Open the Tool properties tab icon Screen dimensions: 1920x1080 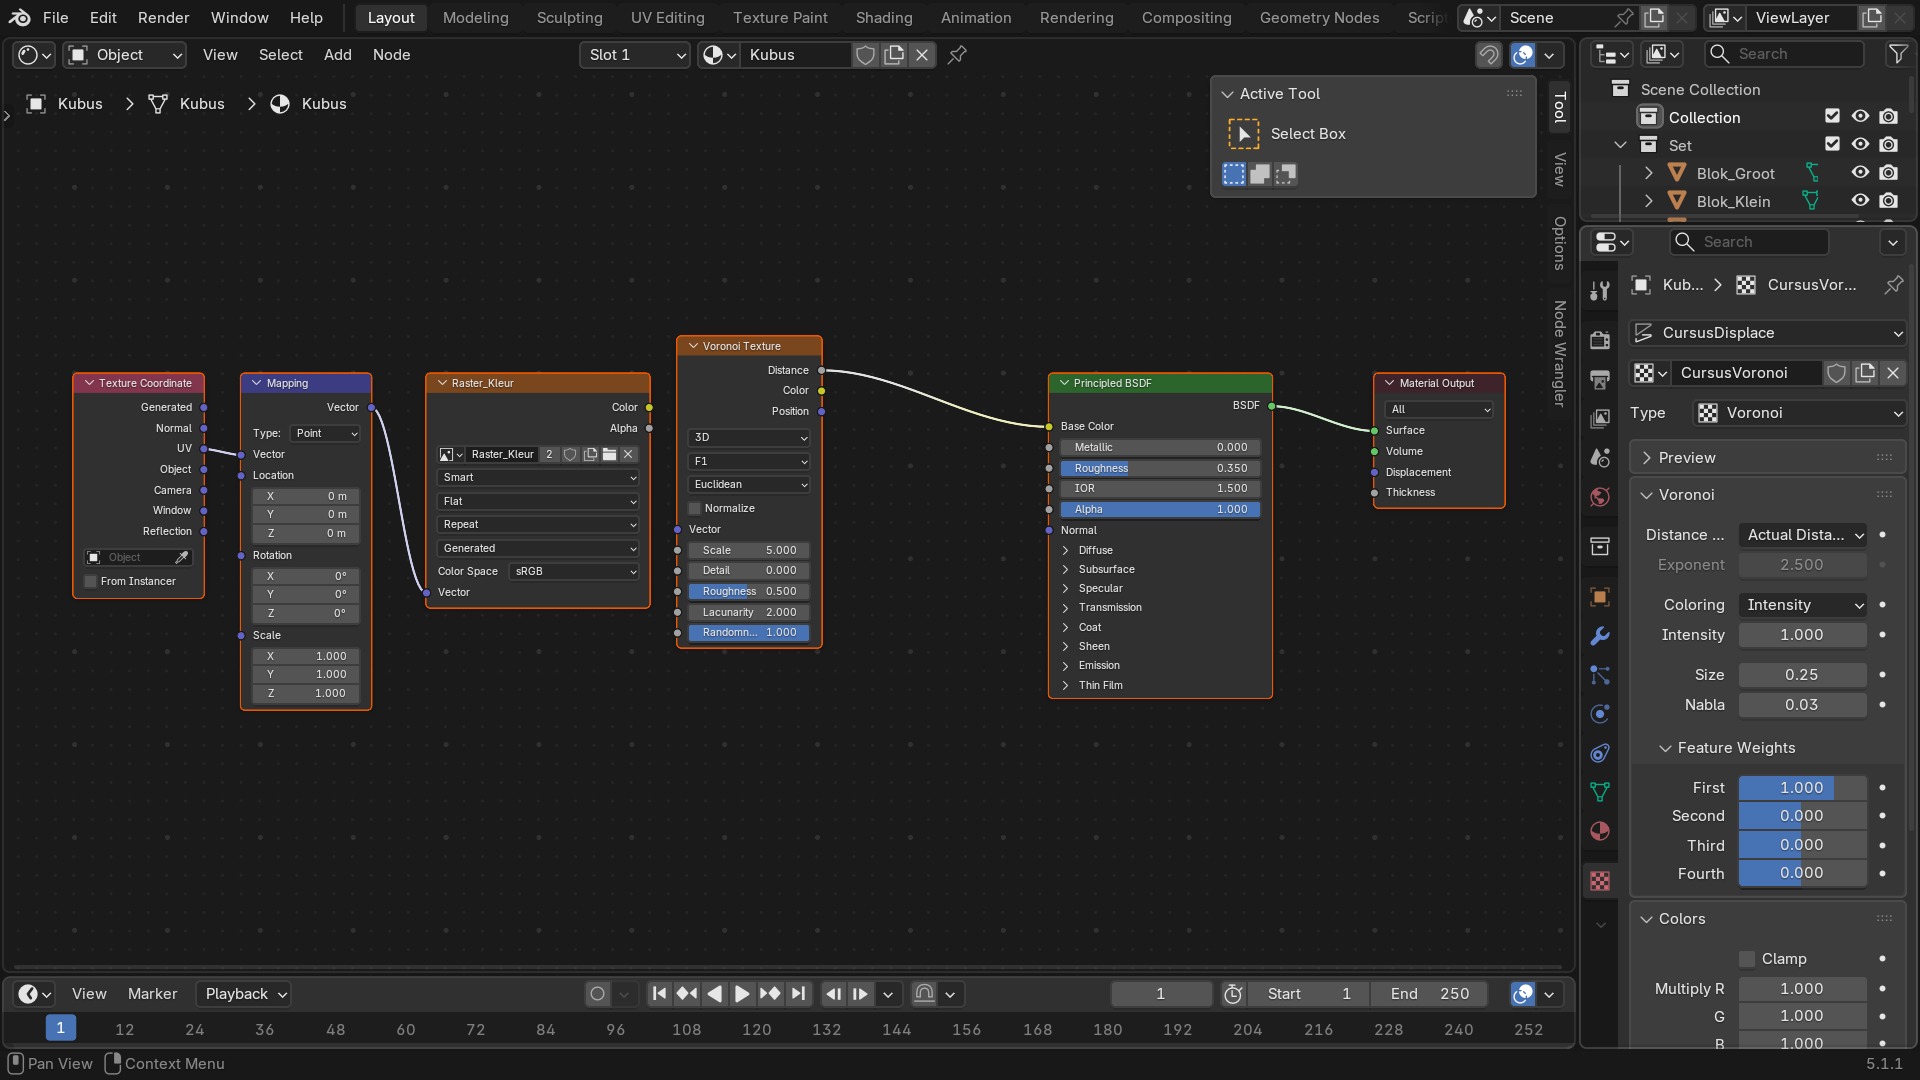coord(1600,291)
